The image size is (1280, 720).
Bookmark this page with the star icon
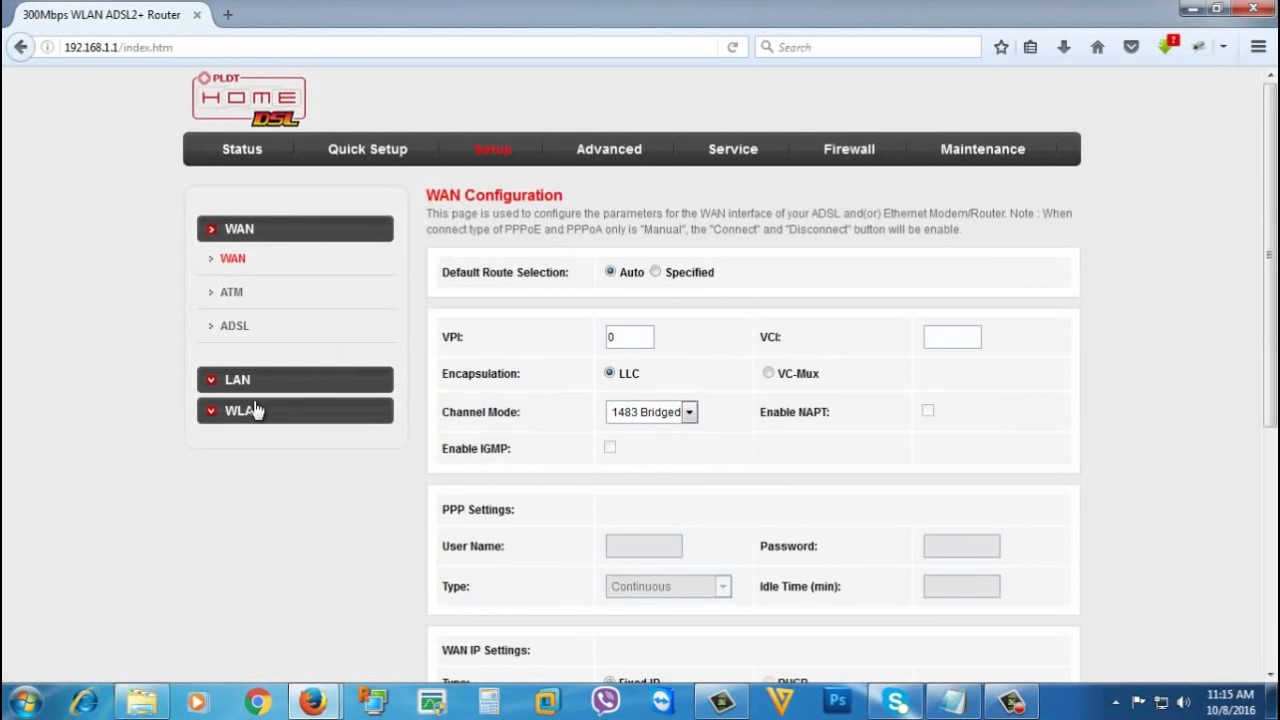click(1001, 47)
